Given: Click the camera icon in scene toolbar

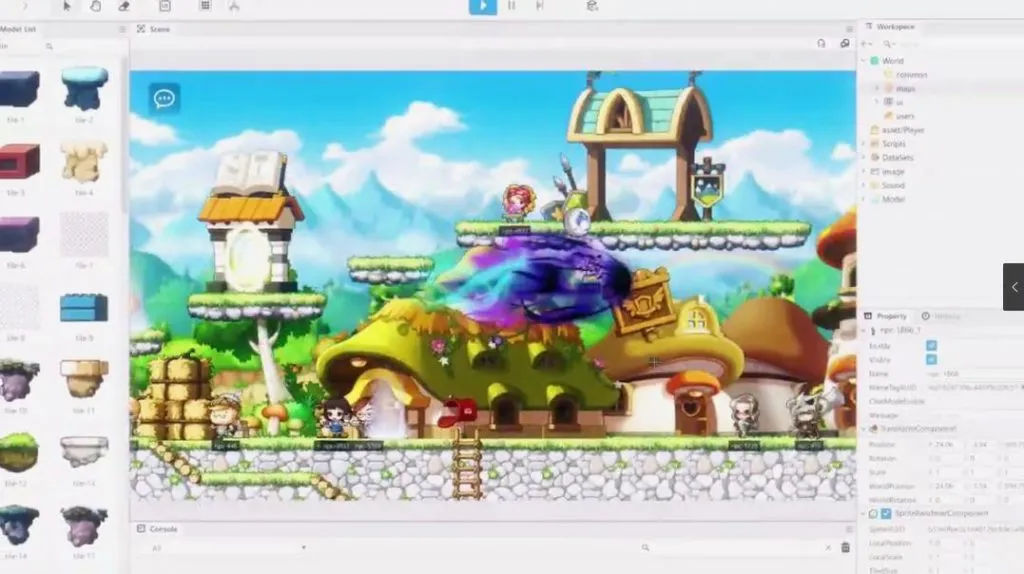Looking at the screenshot, I should point(844,43).
